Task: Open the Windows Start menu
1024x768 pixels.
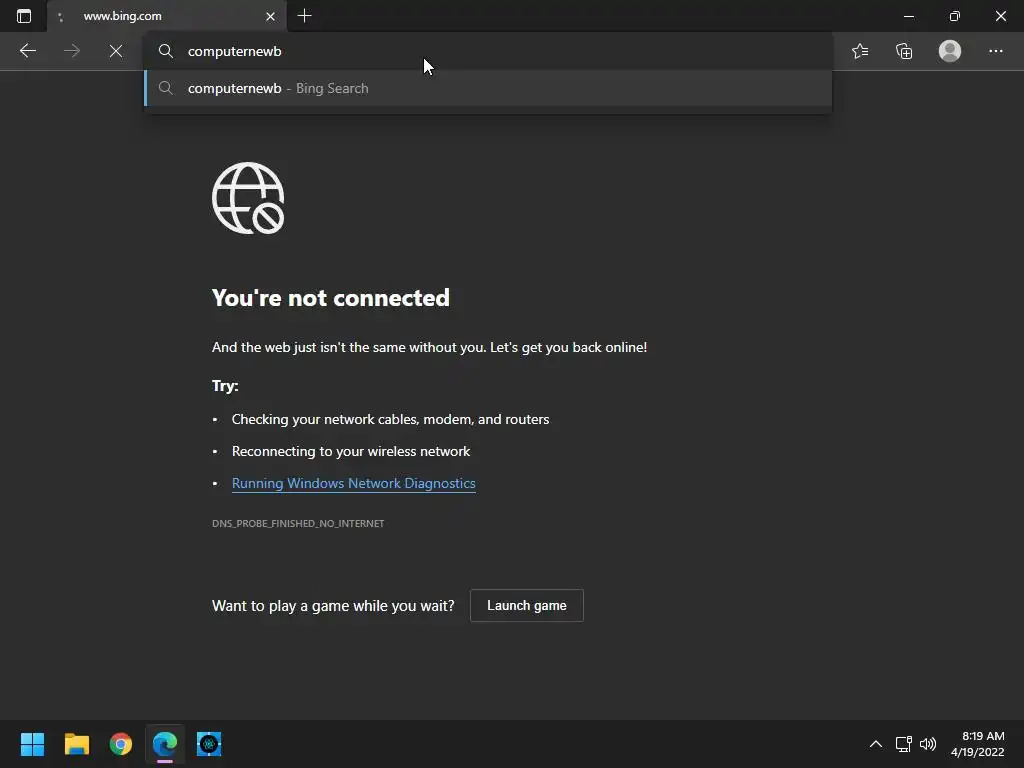Action: coord(32,744)
